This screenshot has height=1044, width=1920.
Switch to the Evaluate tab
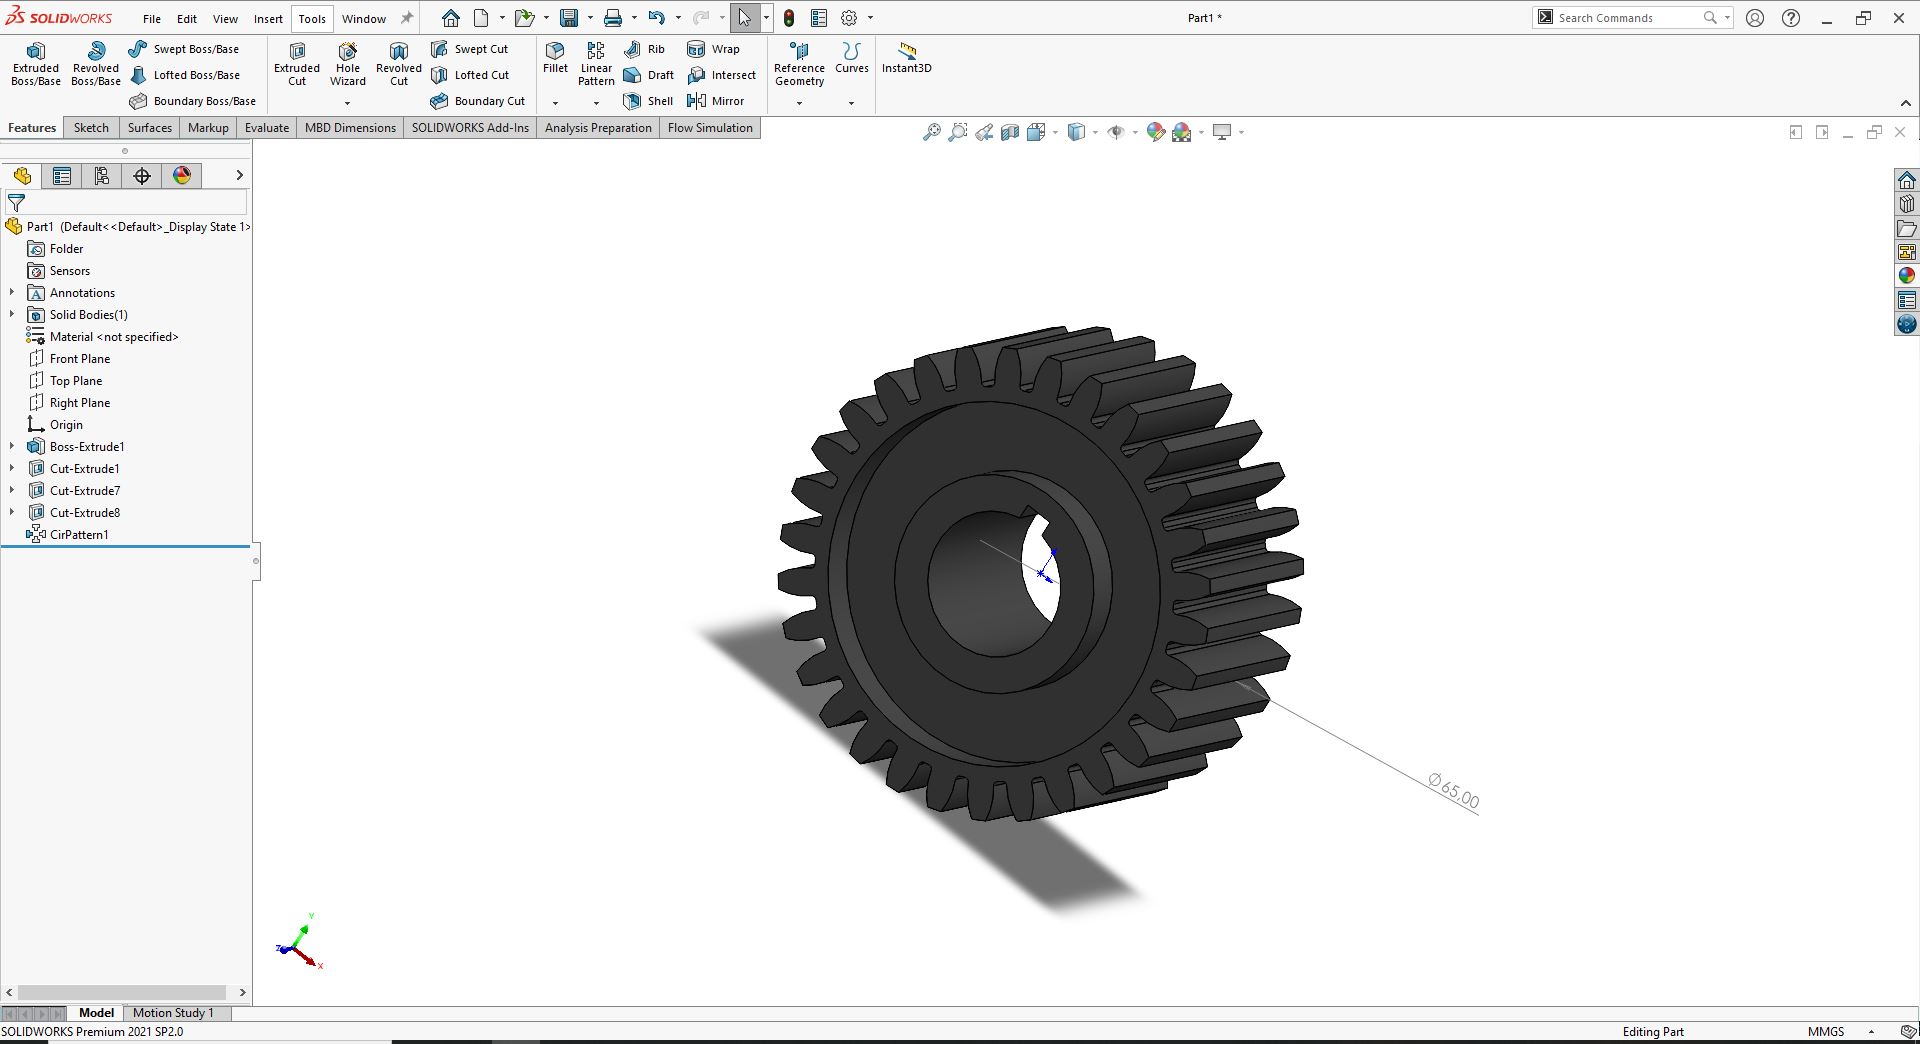pyautogui.click(x=267, y=128)
